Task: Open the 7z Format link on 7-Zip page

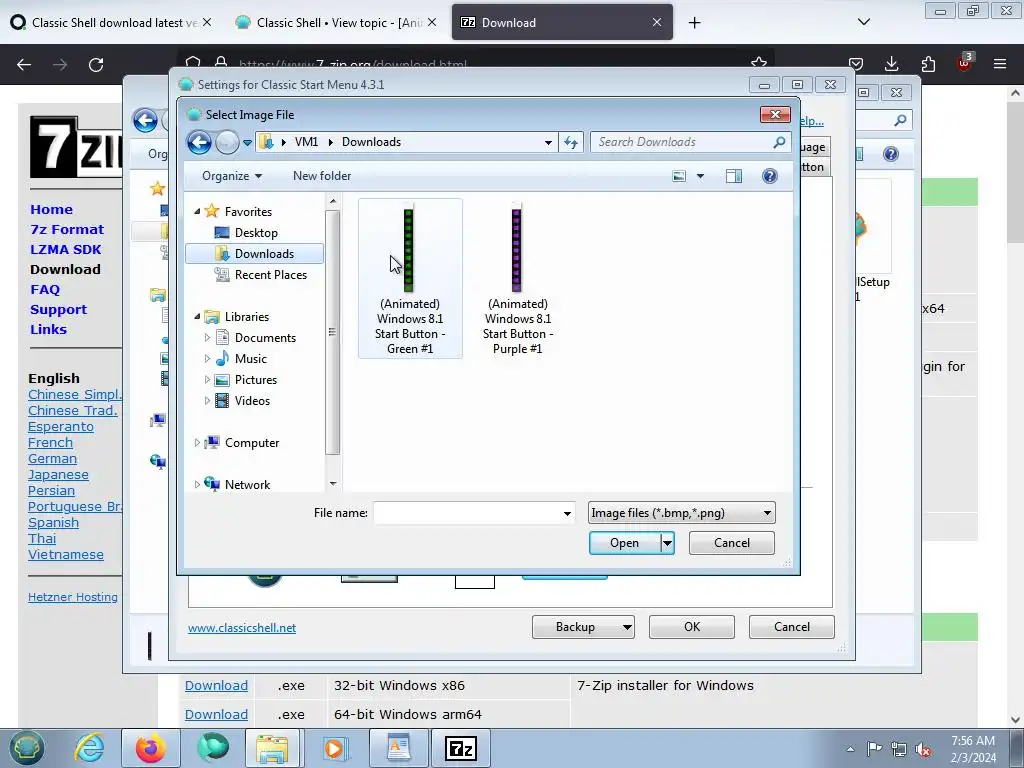Action: click(67, 229)
